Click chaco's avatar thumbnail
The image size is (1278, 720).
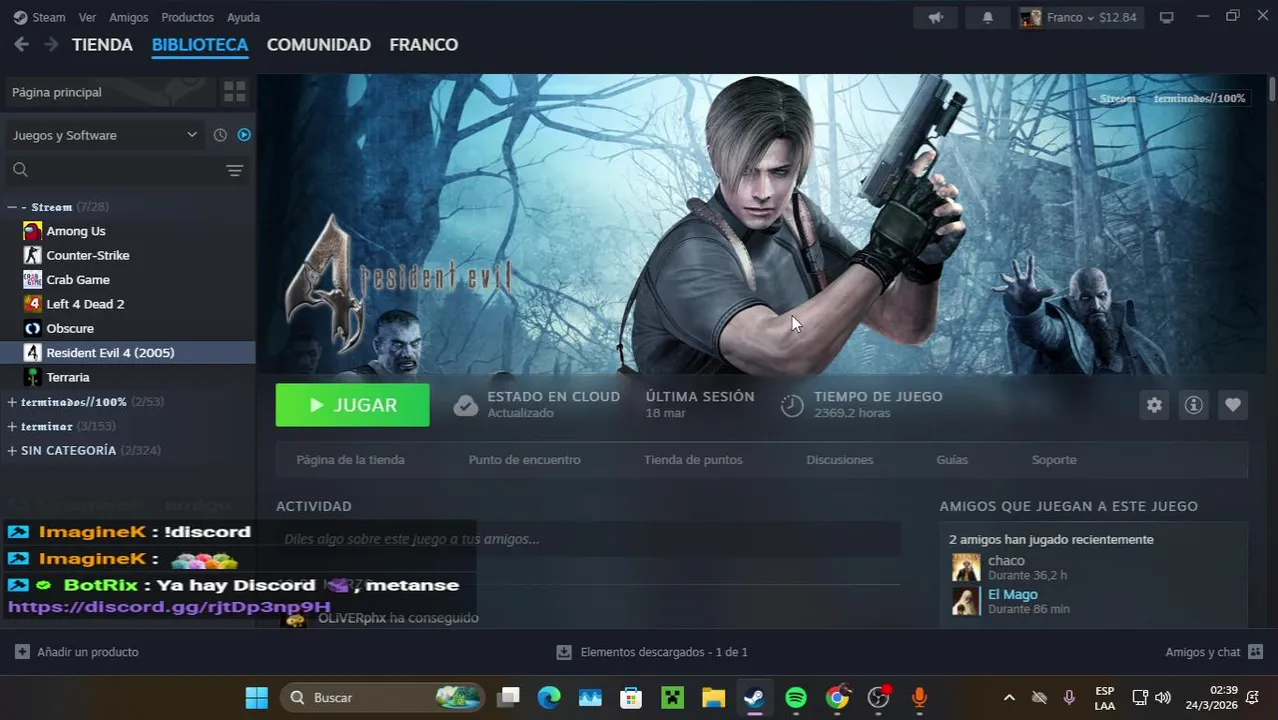(966, 567)
